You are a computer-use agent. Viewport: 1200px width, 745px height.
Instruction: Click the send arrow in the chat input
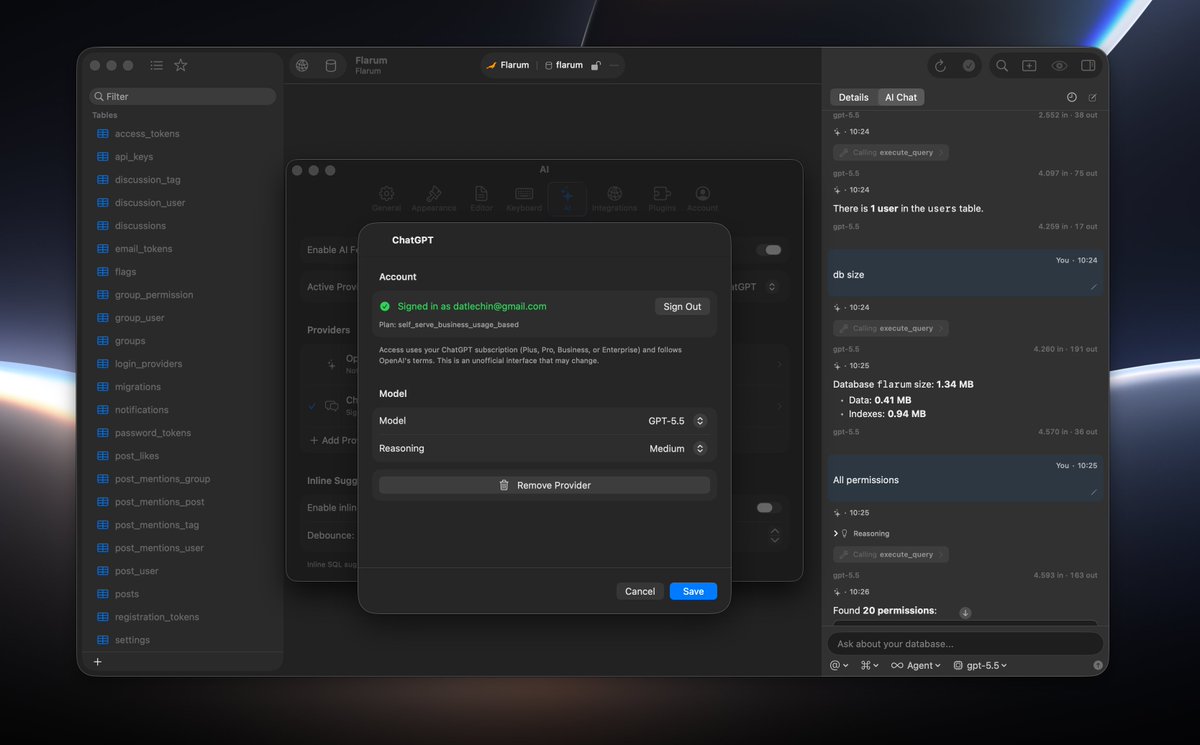tap(1098, 665)
